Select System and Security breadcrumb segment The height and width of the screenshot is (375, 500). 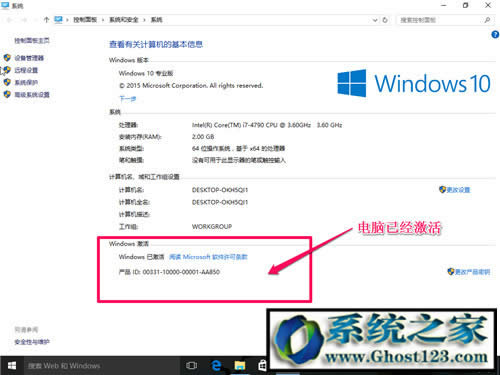pos(124,20)
